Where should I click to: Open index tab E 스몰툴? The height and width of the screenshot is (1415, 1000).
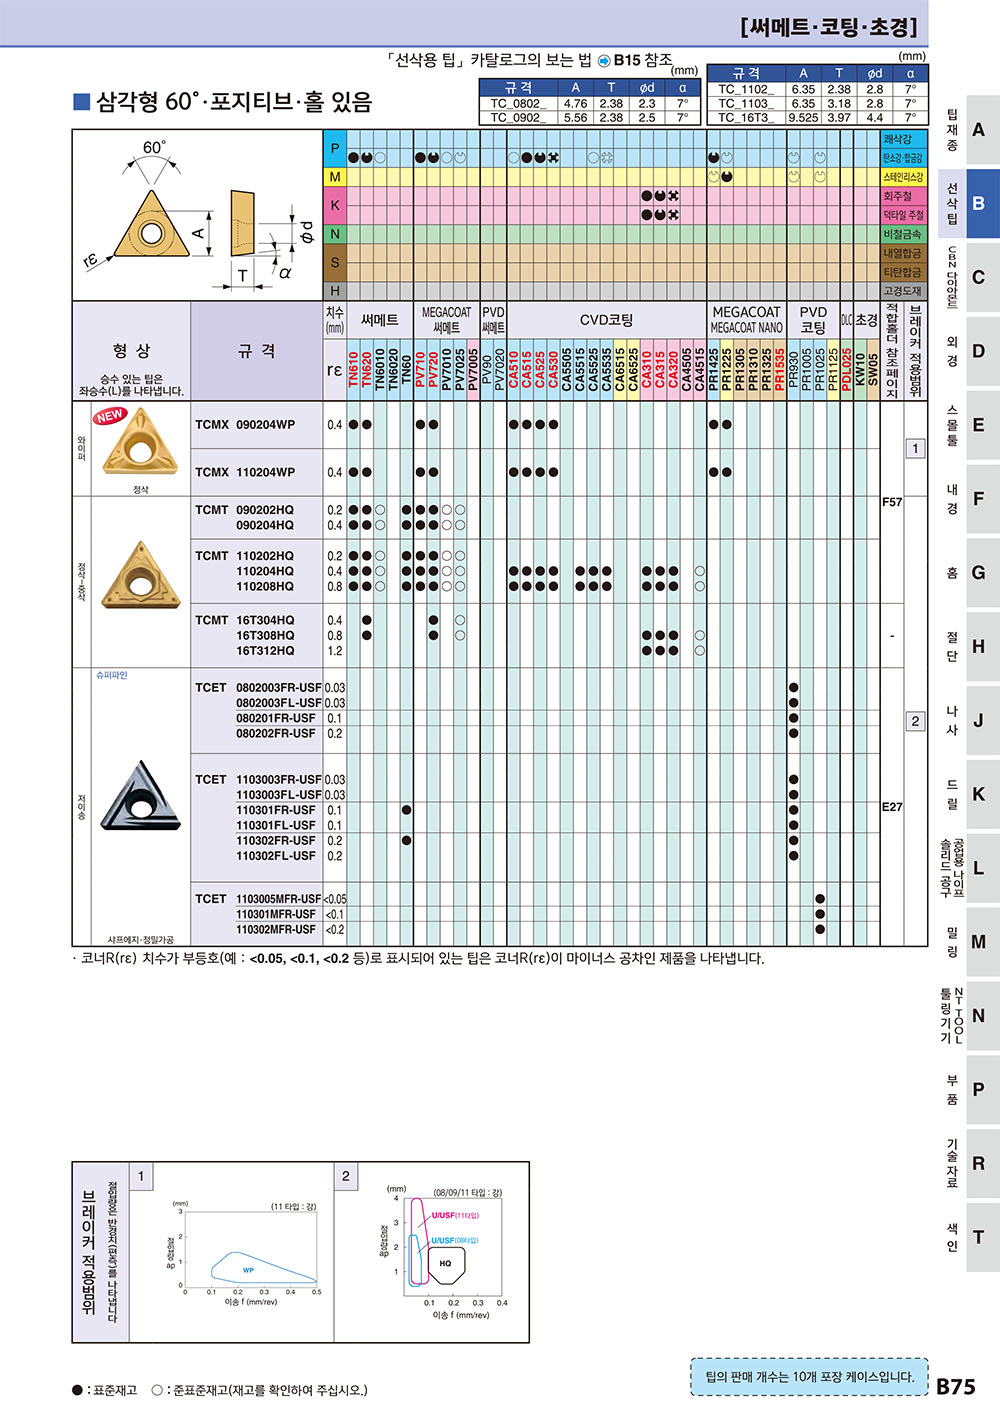point(968,426)
